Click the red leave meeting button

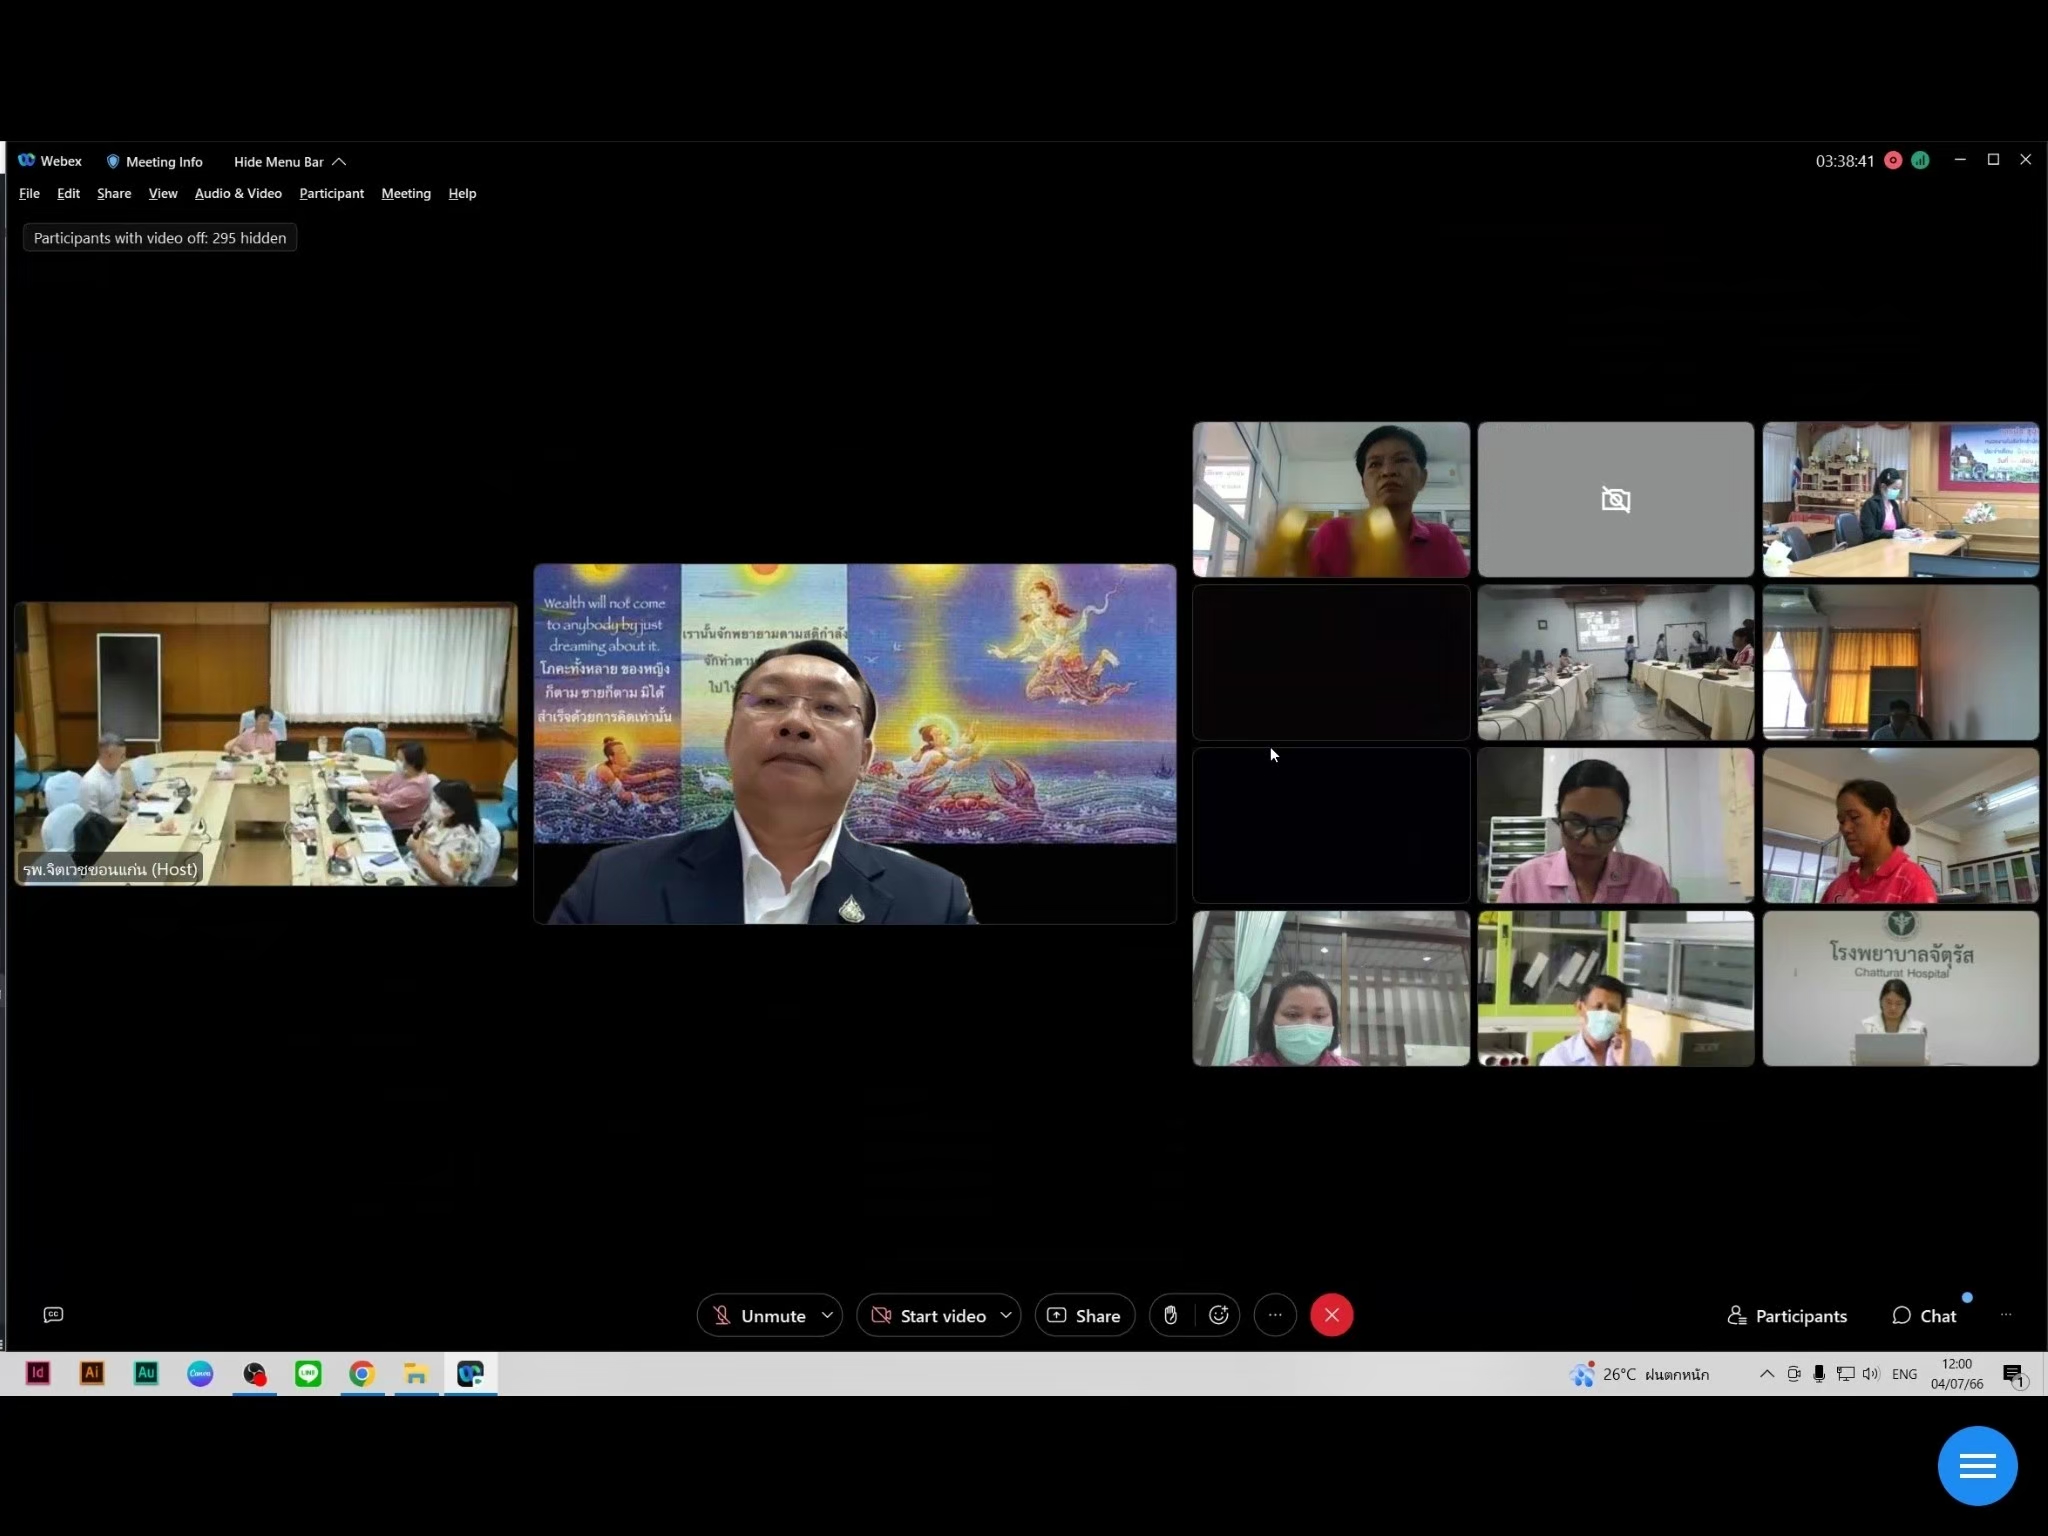pyautogui.click(x=1331, y=1315)
